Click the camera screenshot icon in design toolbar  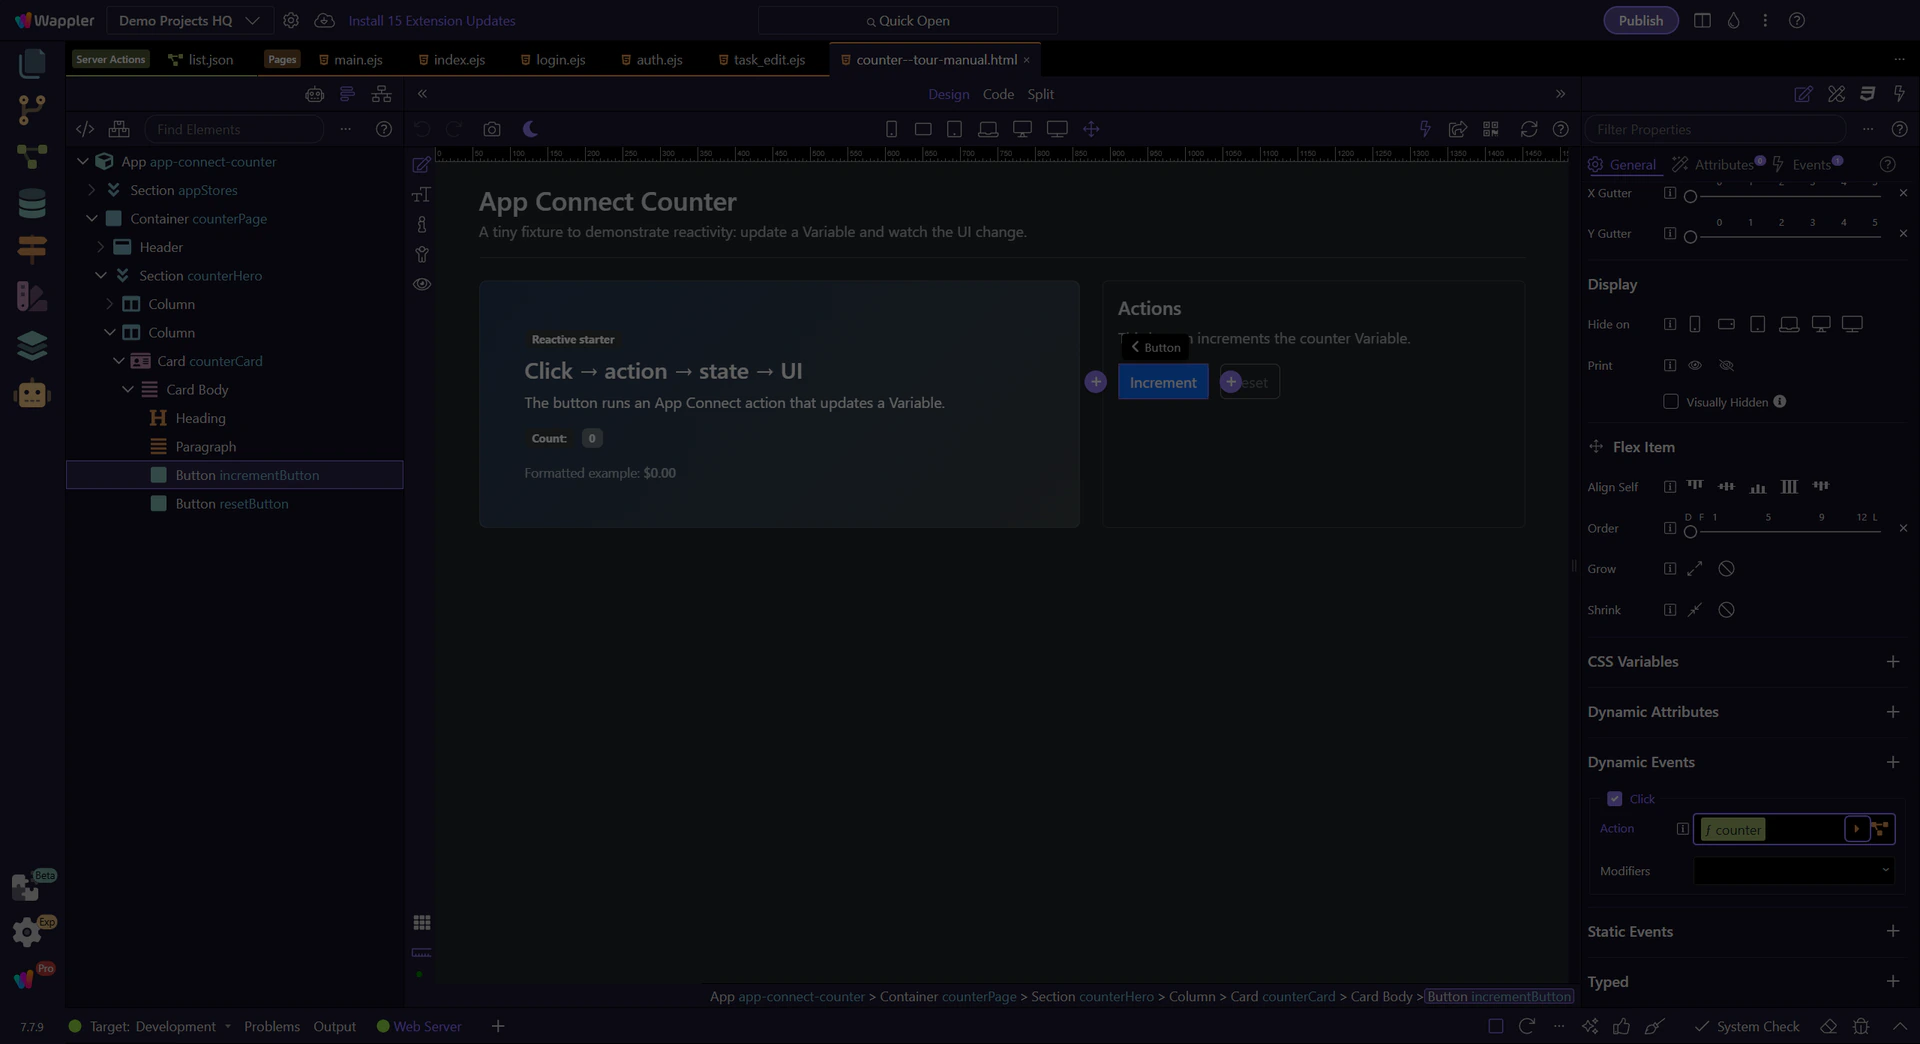pyautogui.click(x=491, y=129)
